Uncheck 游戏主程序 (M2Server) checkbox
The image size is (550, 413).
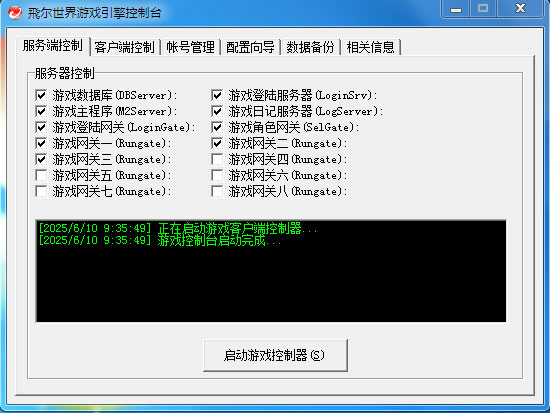(41, 111)
